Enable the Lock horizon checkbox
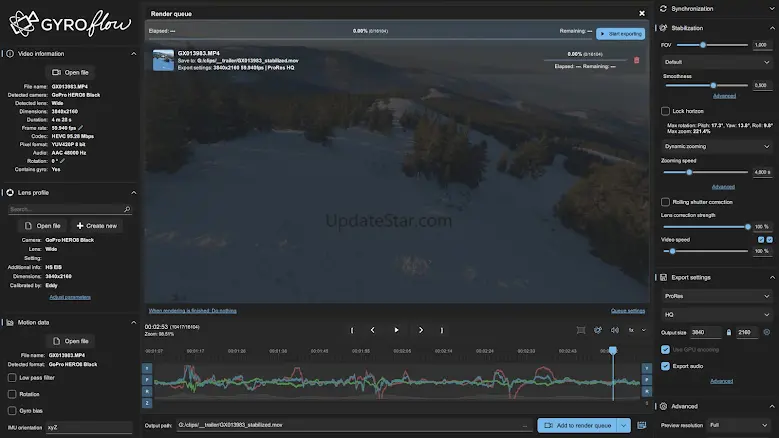The image size is (779, 438). click(666, 111)
